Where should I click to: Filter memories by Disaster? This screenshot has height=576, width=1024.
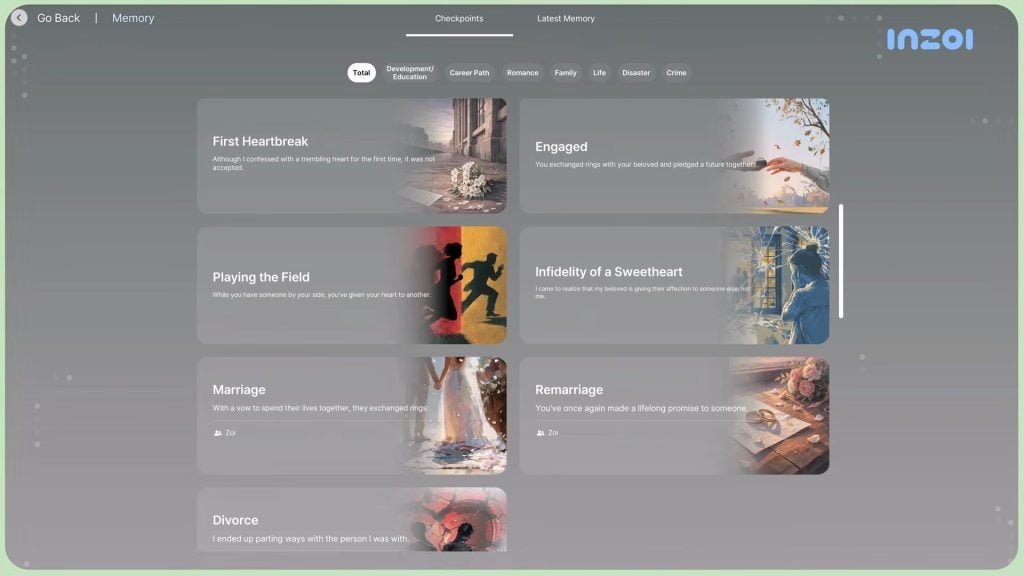[636, 73]
